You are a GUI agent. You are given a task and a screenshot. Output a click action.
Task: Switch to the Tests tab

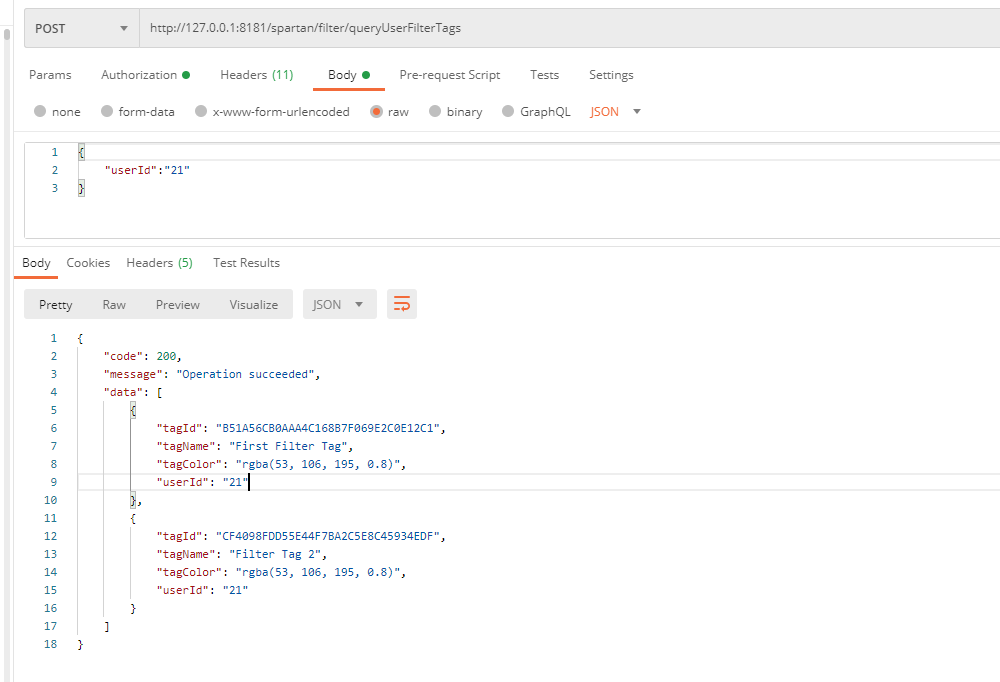click(x=544, y=75)
